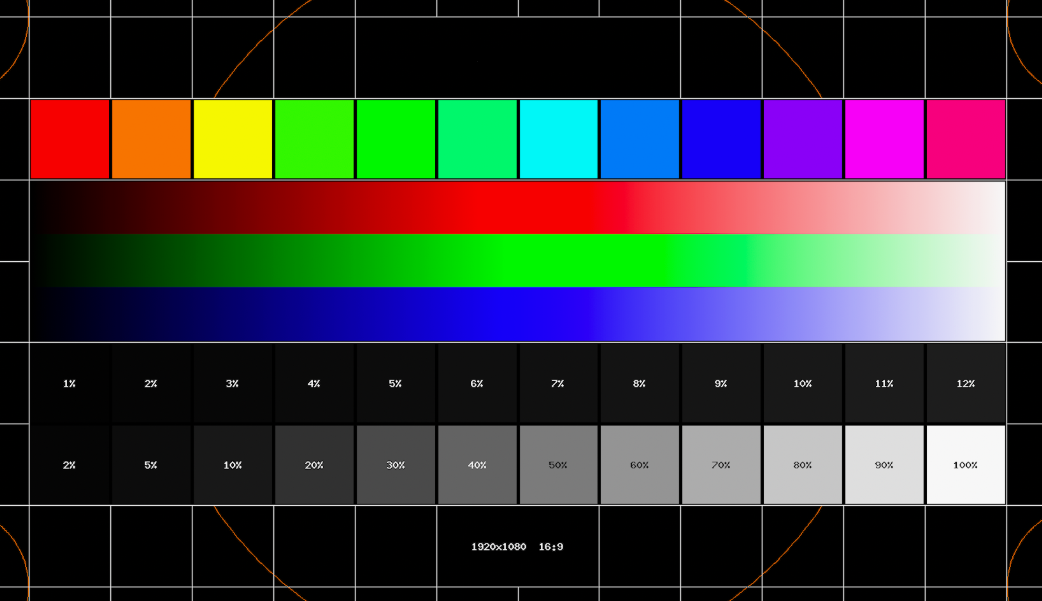
Task: Click the purple color swatch
Action: pos(803,139)
